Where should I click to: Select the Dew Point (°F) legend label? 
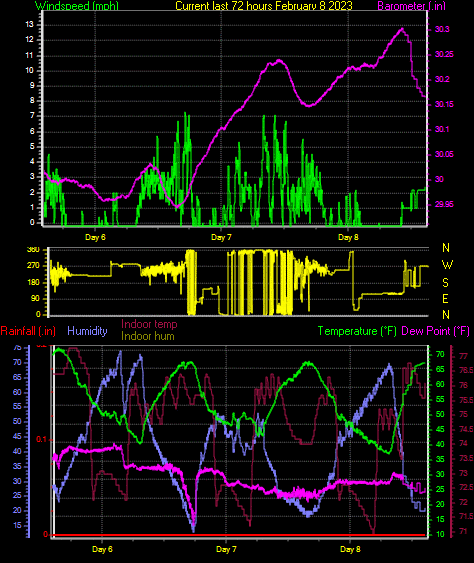click(x=435, y=331)
